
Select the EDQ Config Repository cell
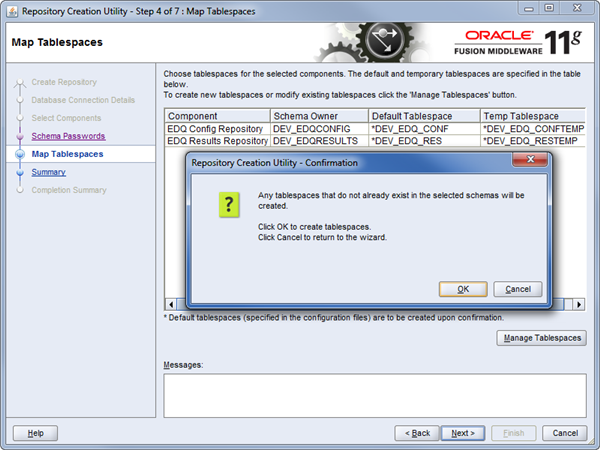pos(217,129)
